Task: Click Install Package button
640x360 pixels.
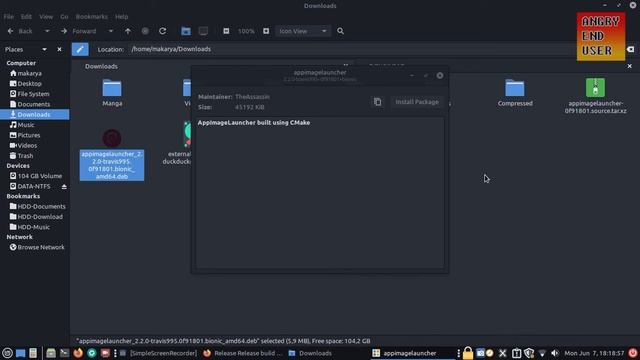Action: [x=417, y=102]
